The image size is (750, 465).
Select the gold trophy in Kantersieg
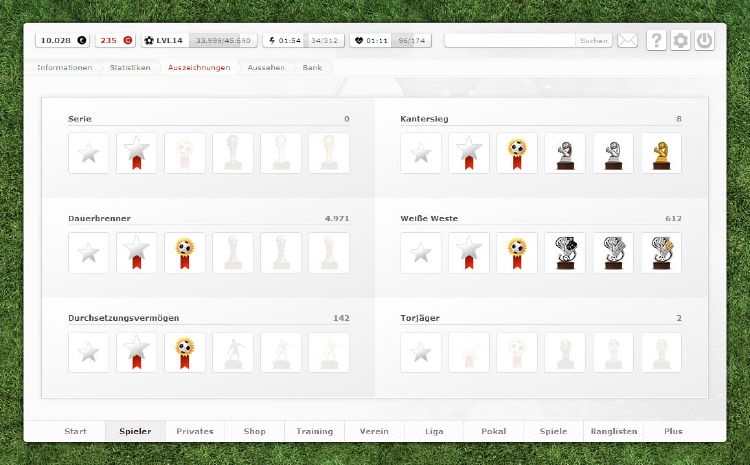point(661,153)
